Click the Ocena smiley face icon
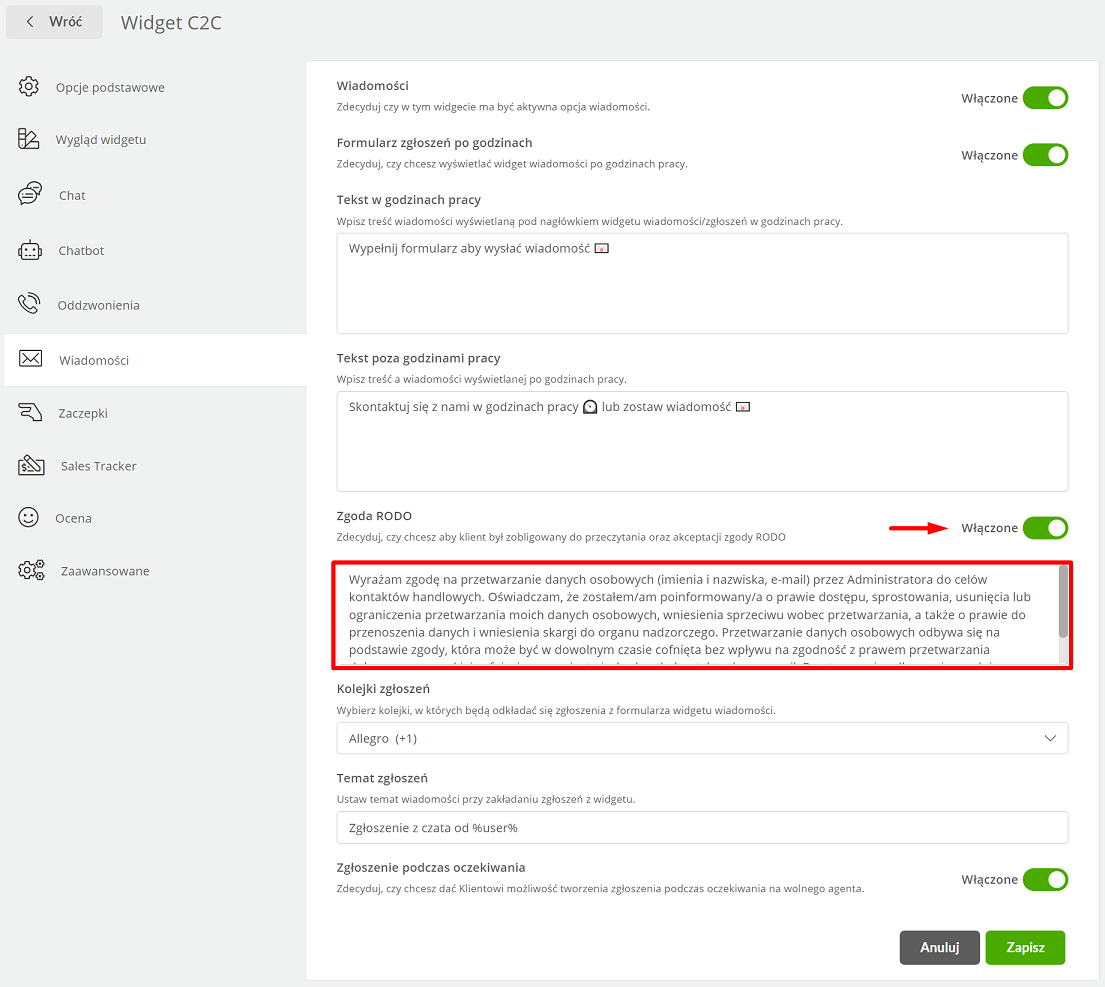 pyautogui.click(x=28, y=517)
